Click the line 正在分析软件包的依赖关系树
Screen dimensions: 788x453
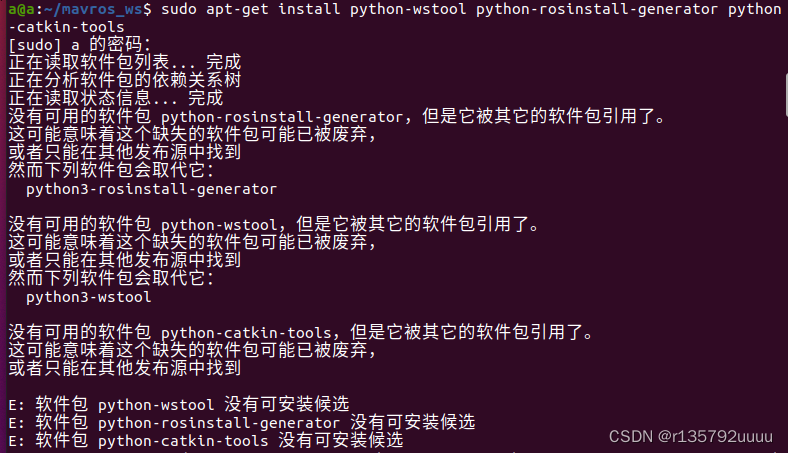(125, 80)
